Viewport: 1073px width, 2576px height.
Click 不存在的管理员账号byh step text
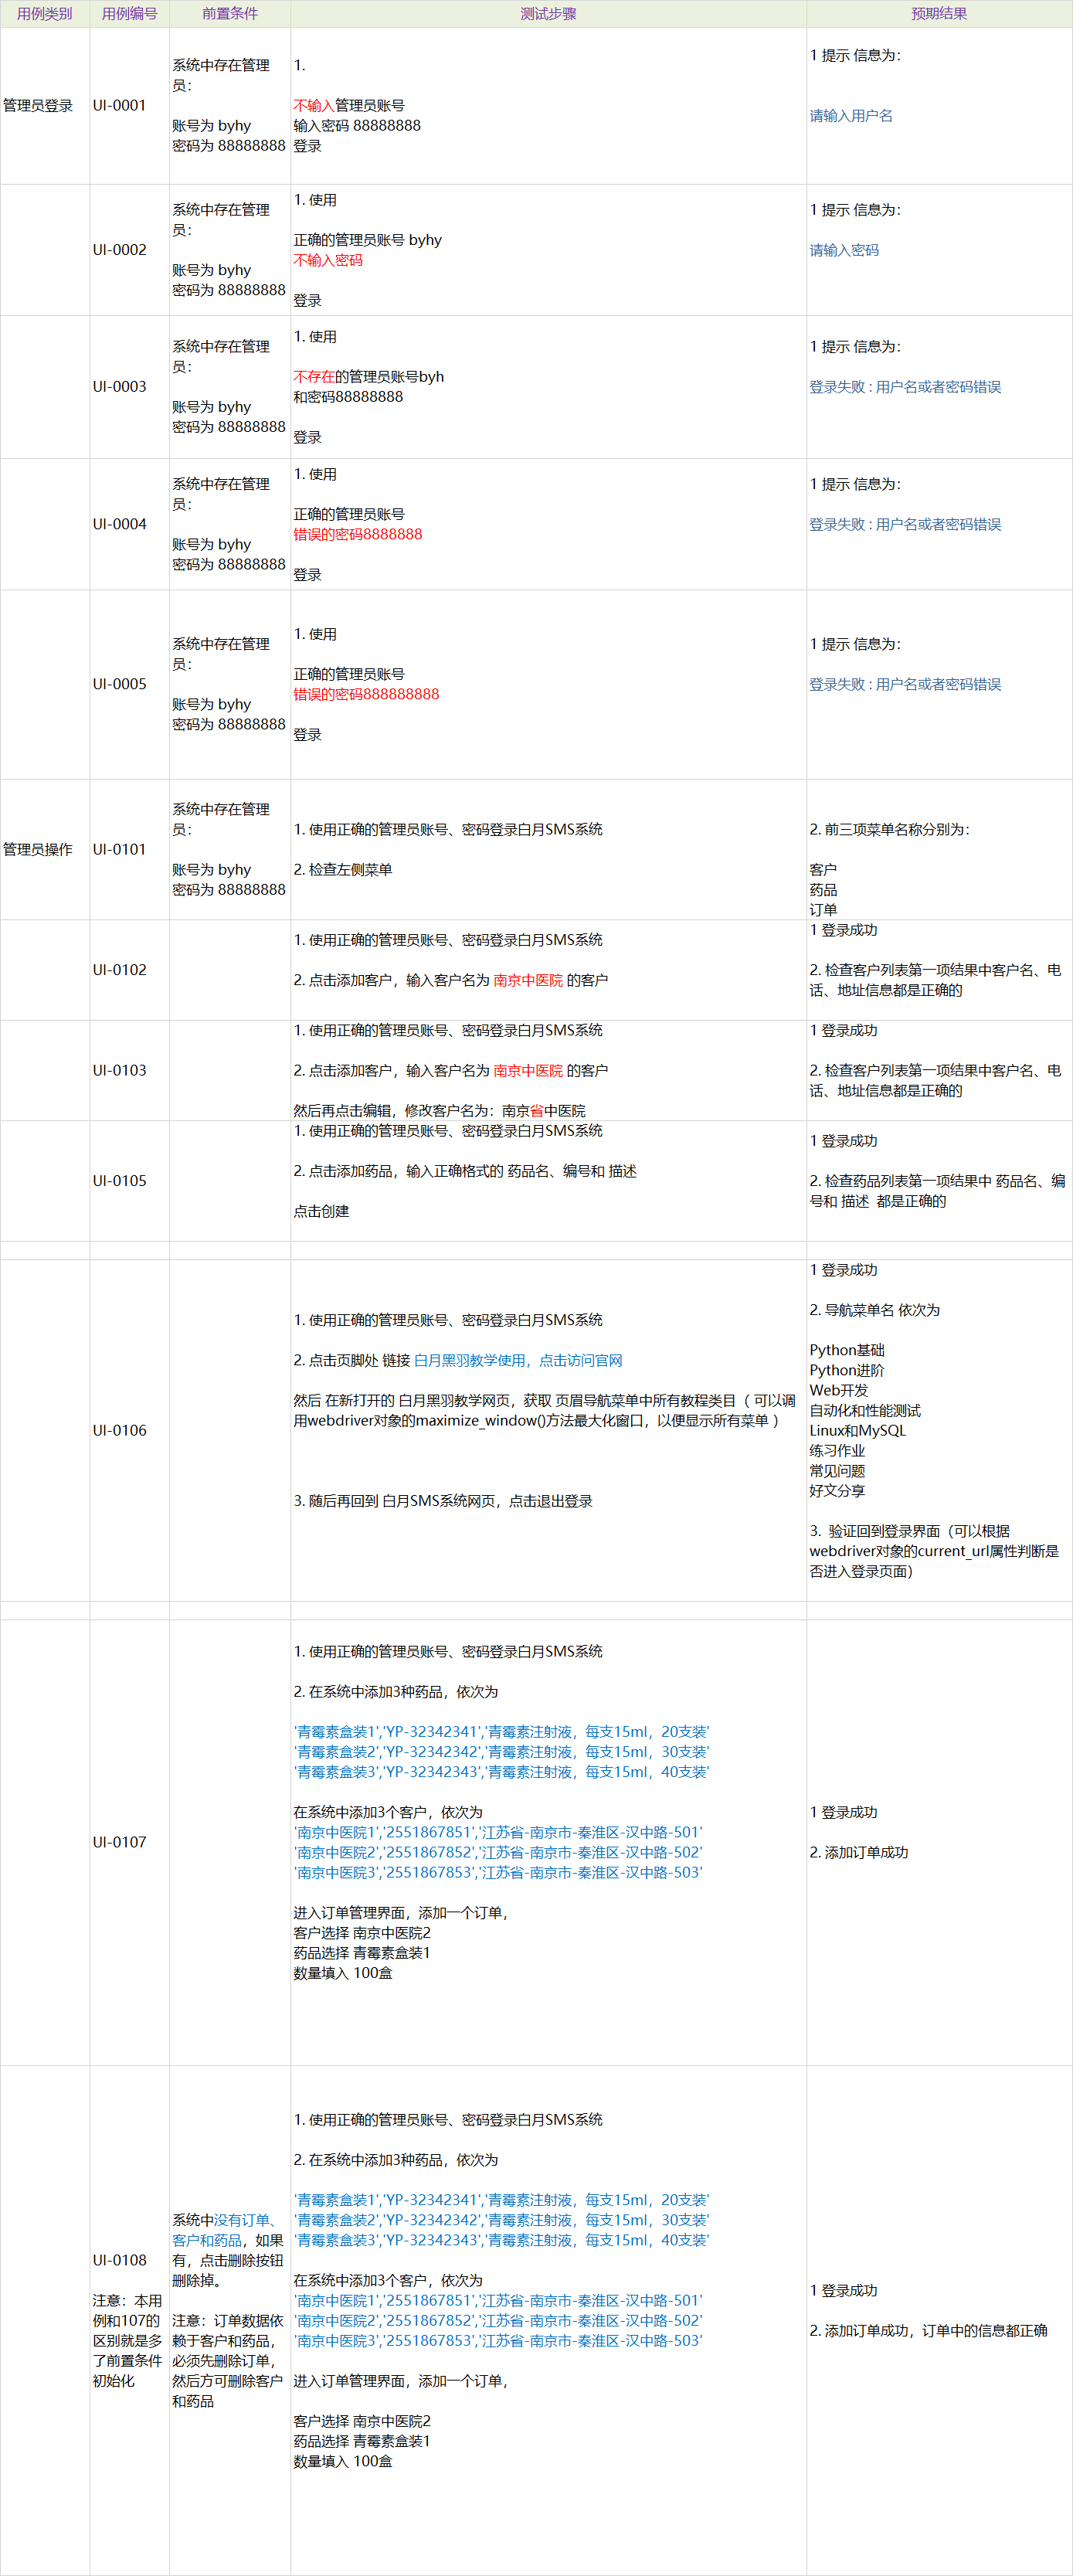pyautogui.click(x=369, y=377)
